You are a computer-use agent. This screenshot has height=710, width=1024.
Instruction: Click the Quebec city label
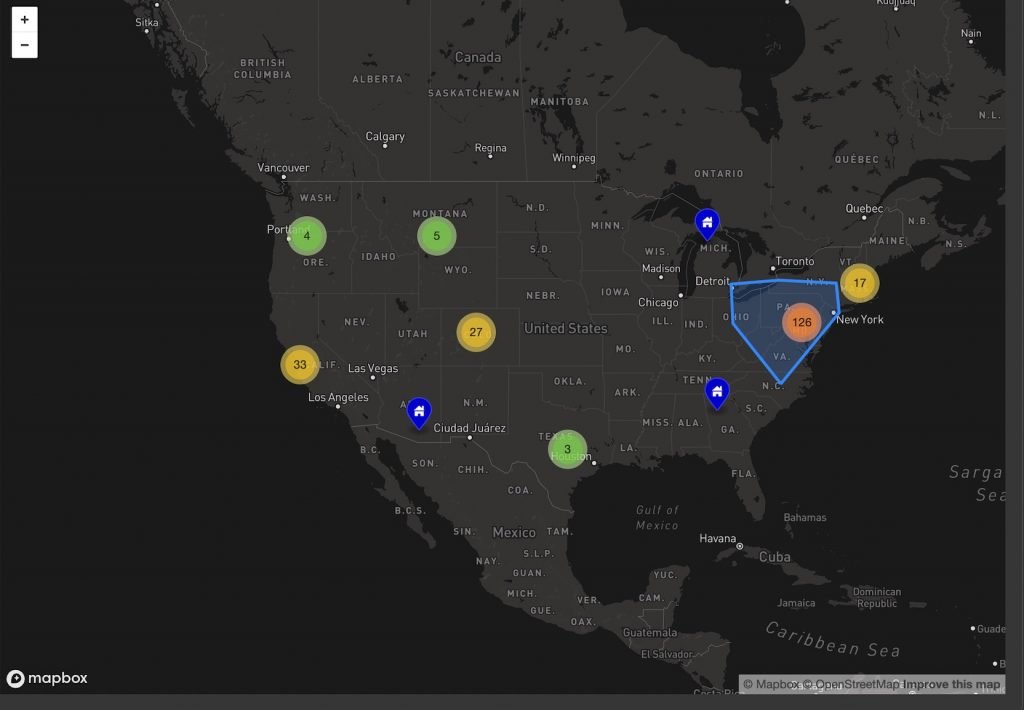pos(864,208)
